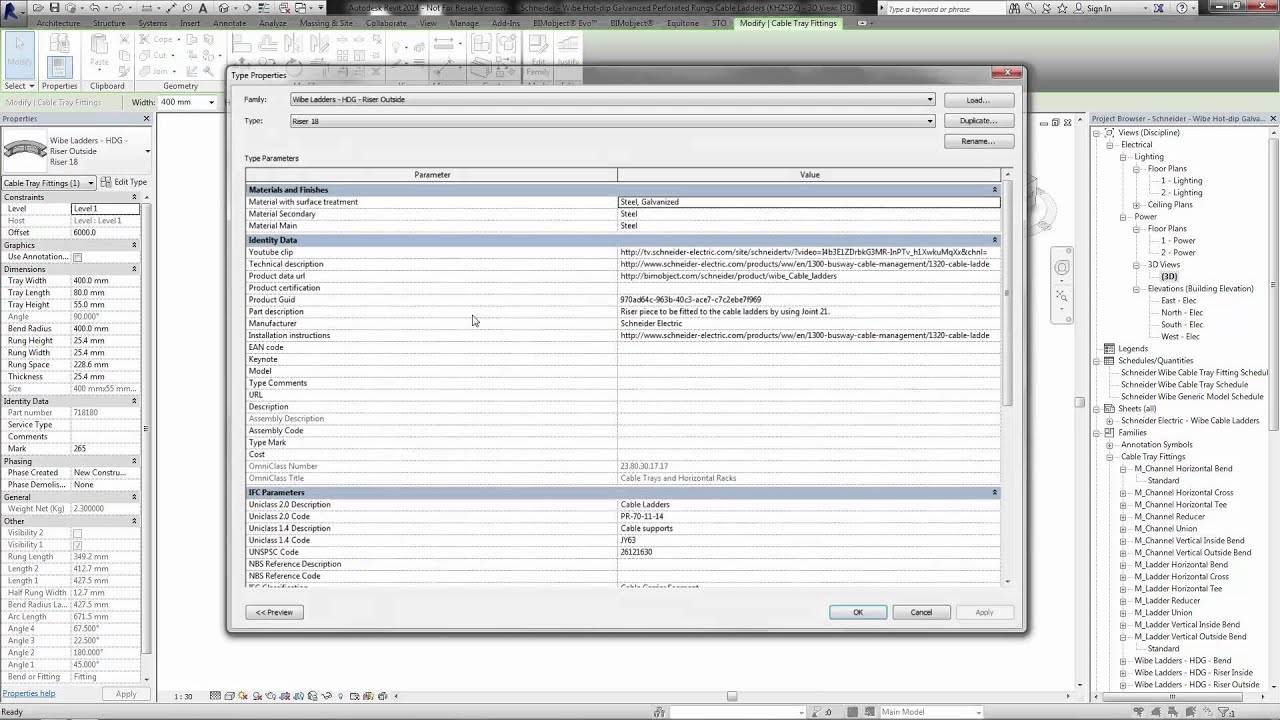Screen dimensions: 1280x720
Task: Open the Type dropdown showing Riser 18
Action: (930, 121)
